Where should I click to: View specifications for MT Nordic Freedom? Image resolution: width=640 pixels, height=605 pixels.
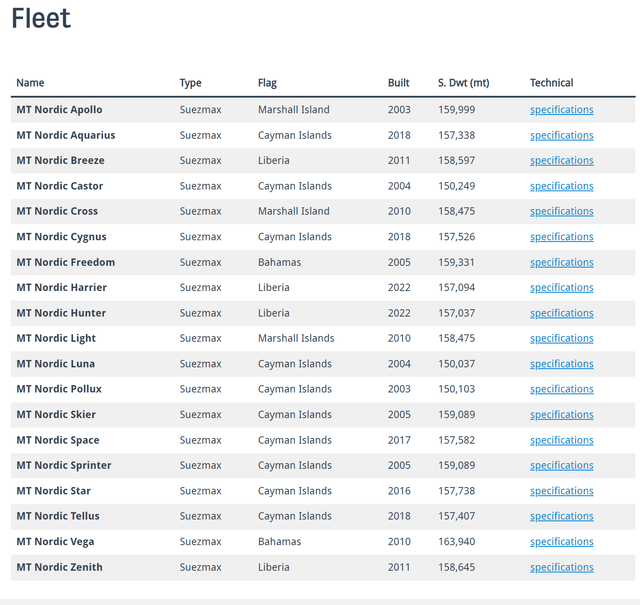coord(562,262)
